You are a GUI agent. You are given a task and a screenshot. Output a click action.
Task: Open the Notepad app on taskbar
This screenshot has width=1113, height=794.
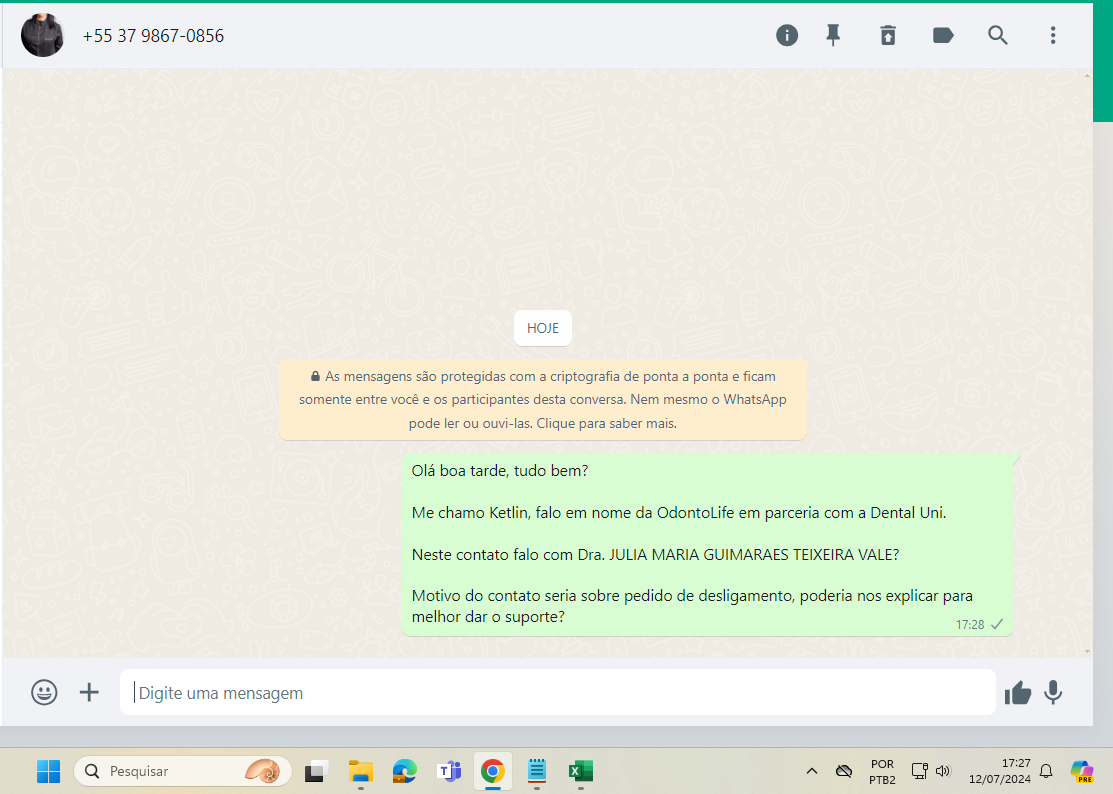click(537, 771)
